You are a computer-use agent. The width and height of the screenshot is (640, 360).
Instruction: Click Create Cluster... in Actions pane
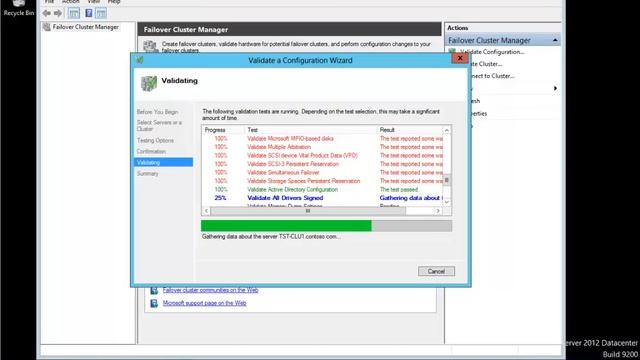click(x=487, y=64)
